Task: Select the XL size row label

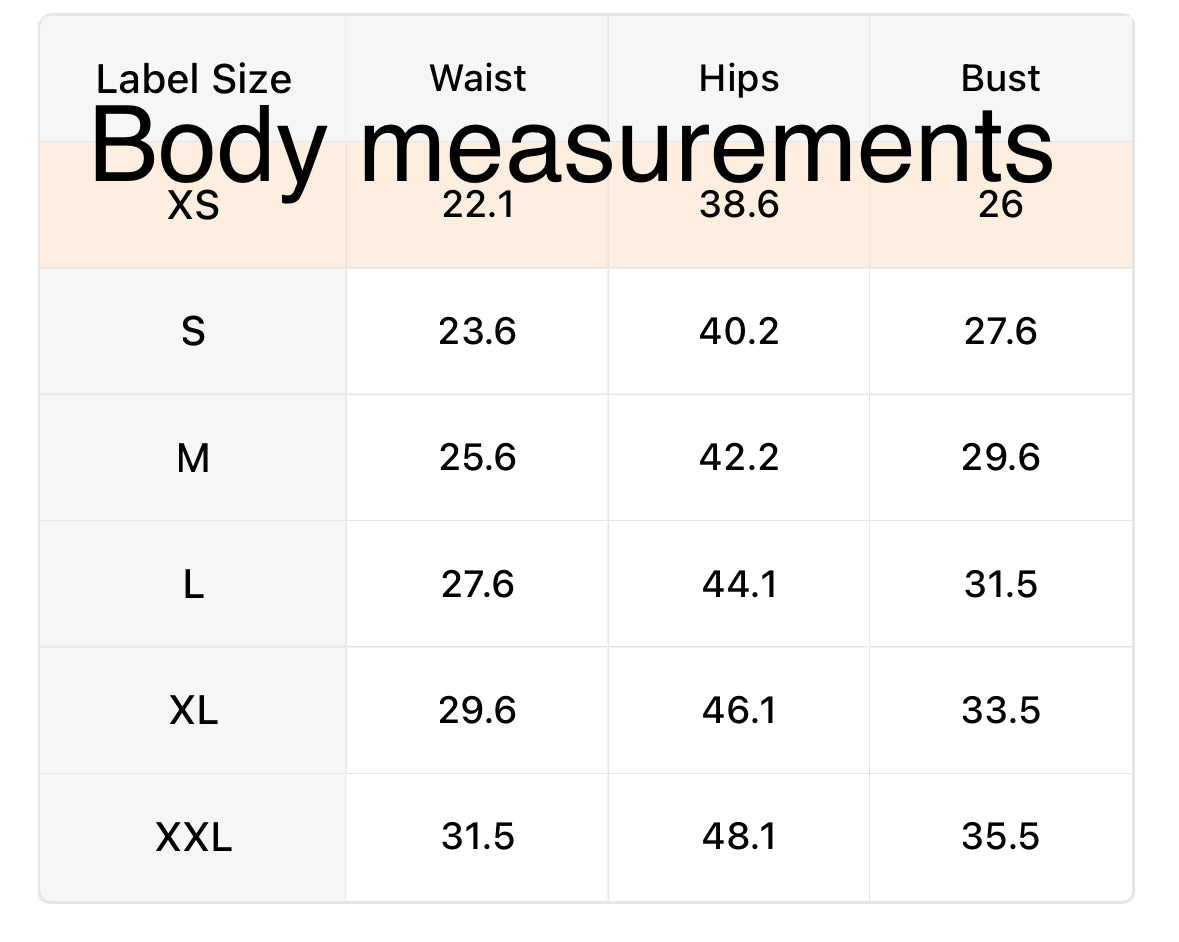Action: [193, 710]
